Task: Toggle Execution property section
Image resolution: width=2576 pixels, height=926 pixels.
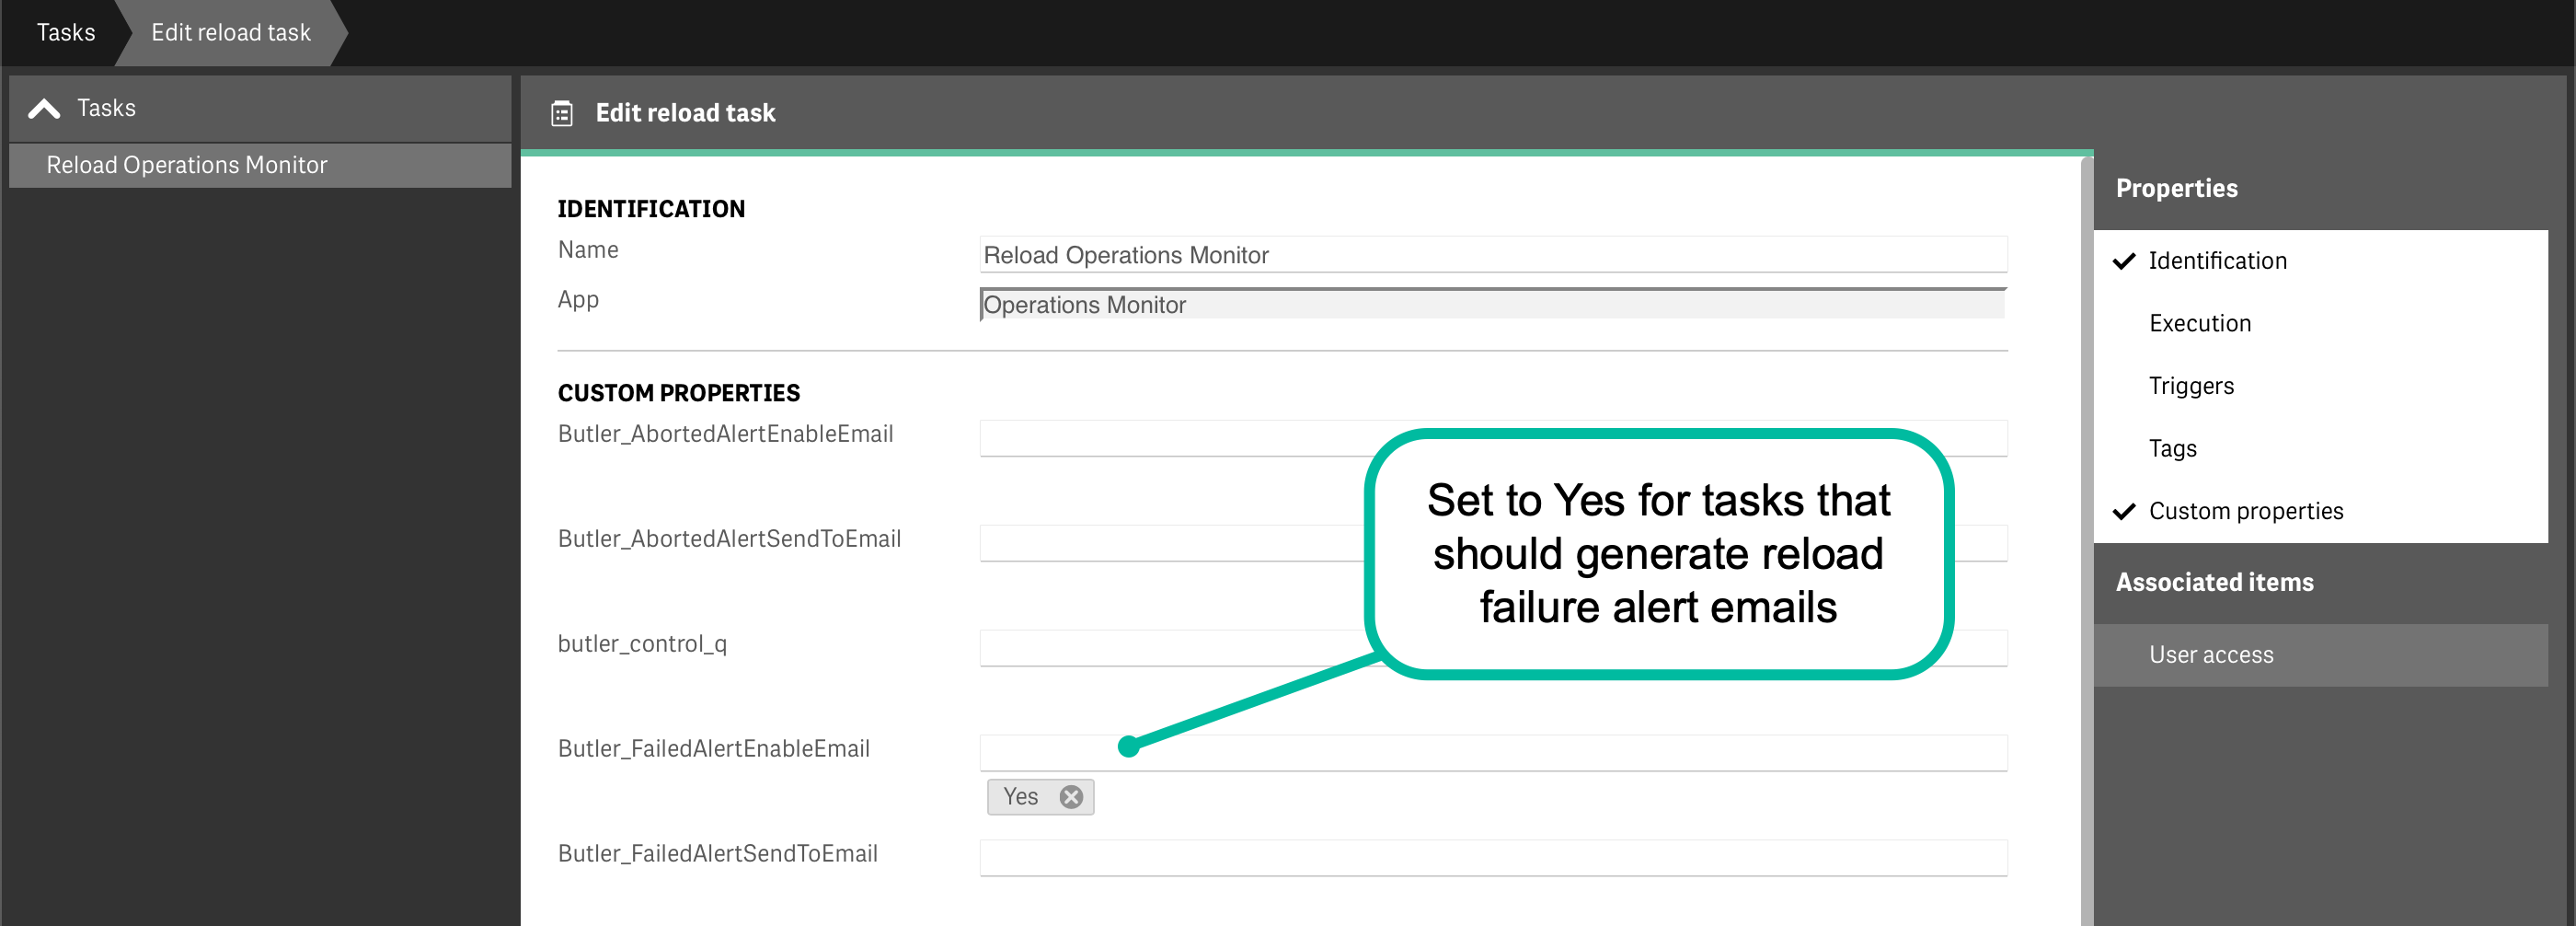Action: pyautogui.click(x=2320, y=323)
